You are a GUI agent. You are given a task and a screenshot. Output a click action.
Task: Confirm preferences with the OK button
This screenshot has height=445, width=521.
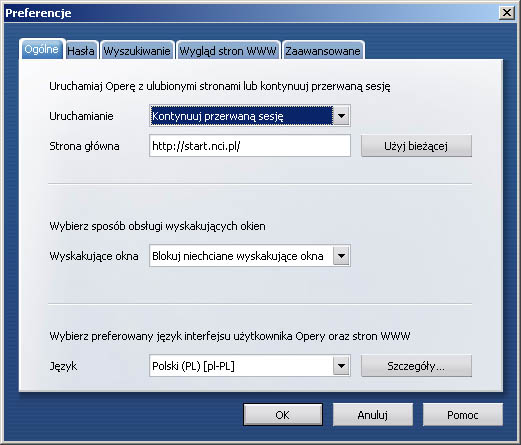(283, 415)
